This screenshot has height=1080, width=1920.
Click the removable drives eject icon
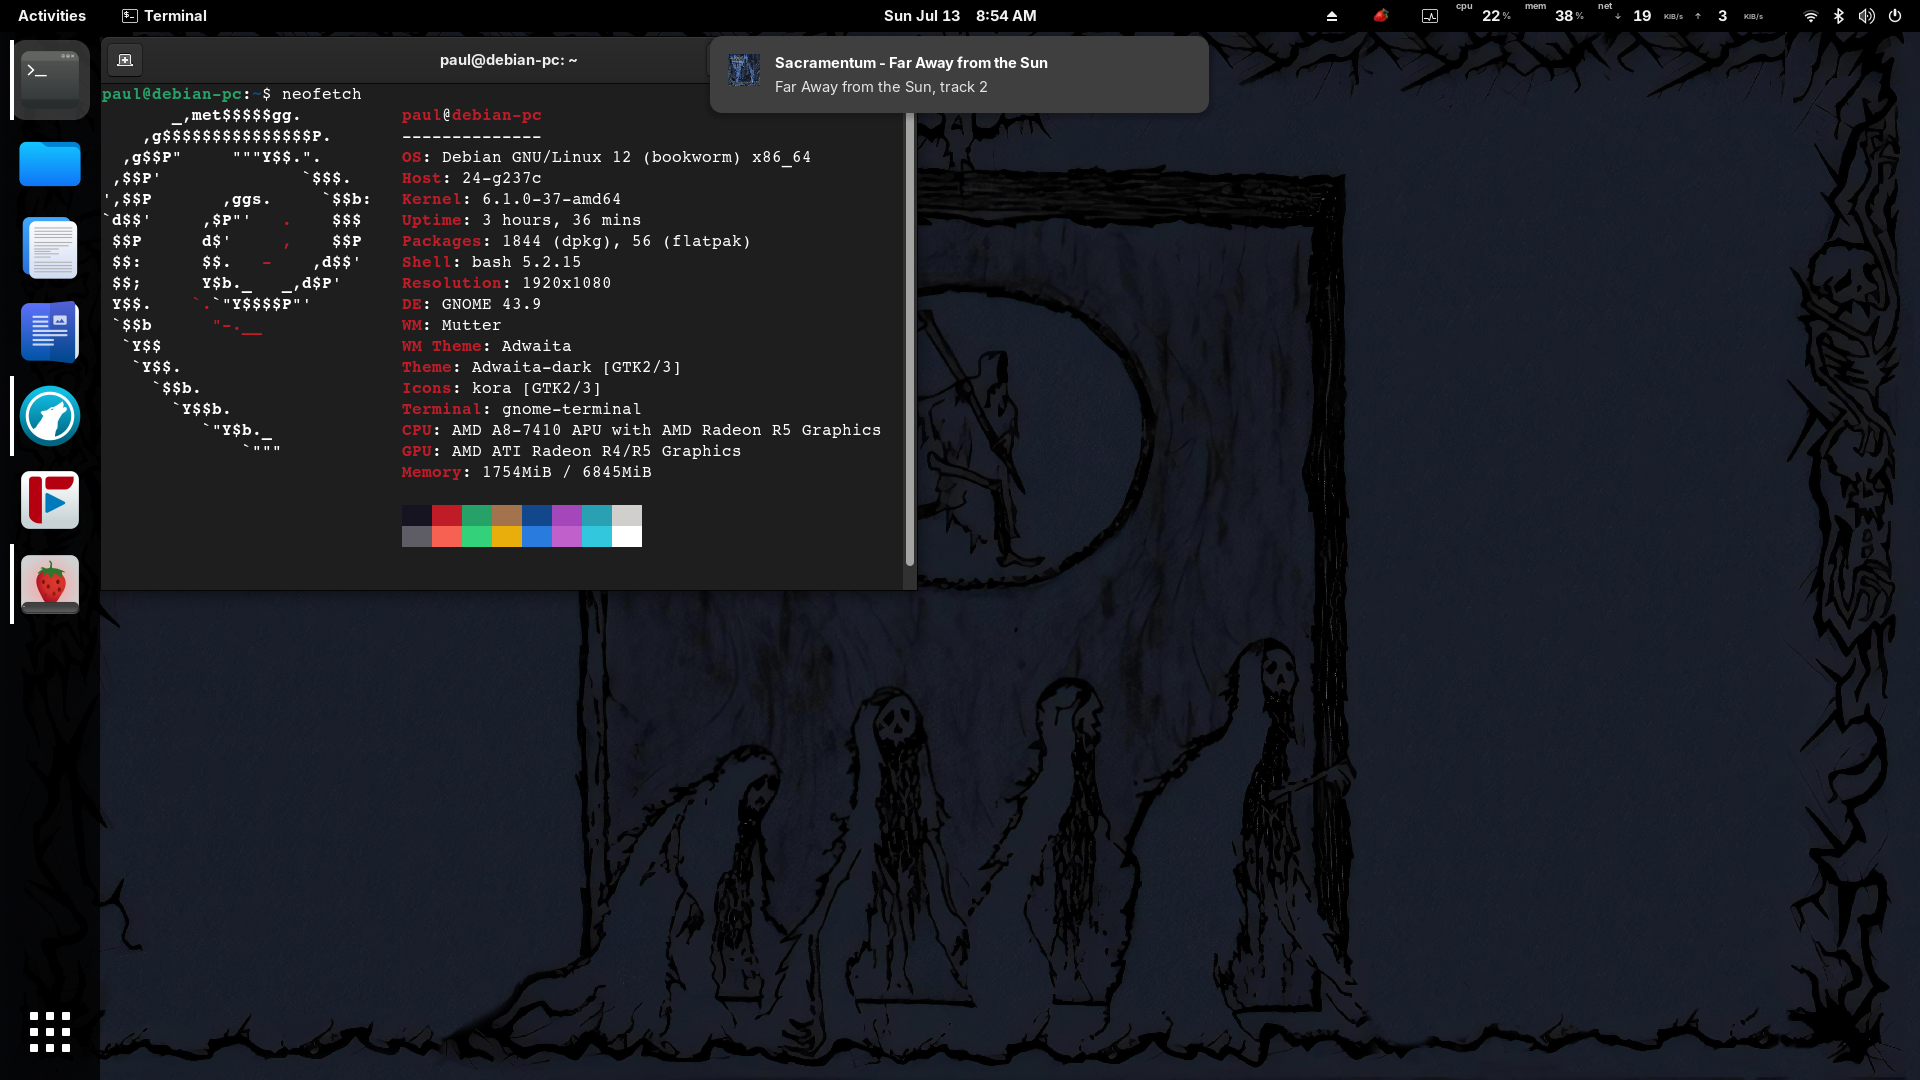[1332, 16]
